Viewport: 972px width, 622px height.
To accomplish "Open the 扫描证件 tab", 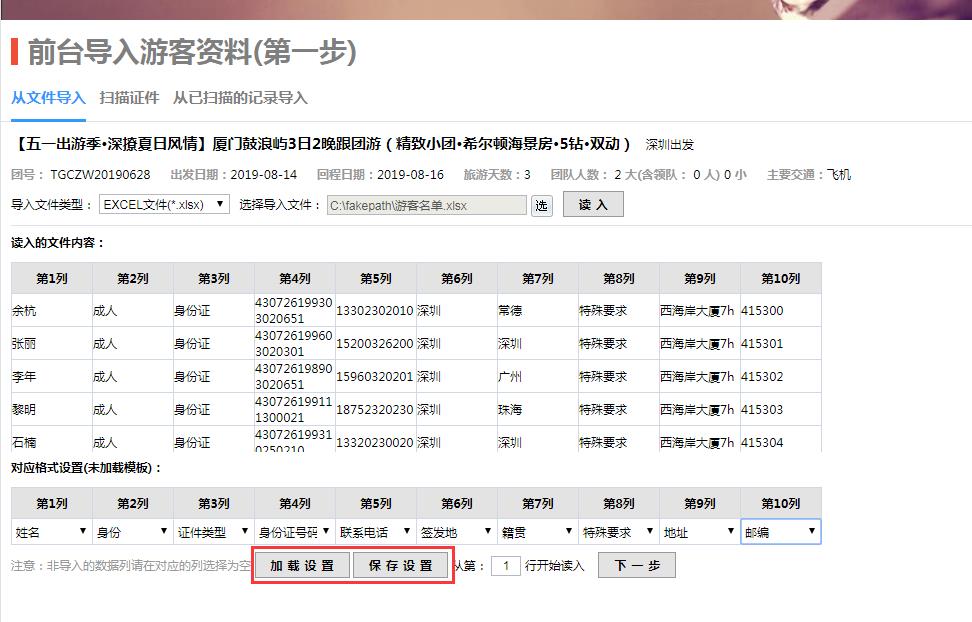I will [129, 98].
